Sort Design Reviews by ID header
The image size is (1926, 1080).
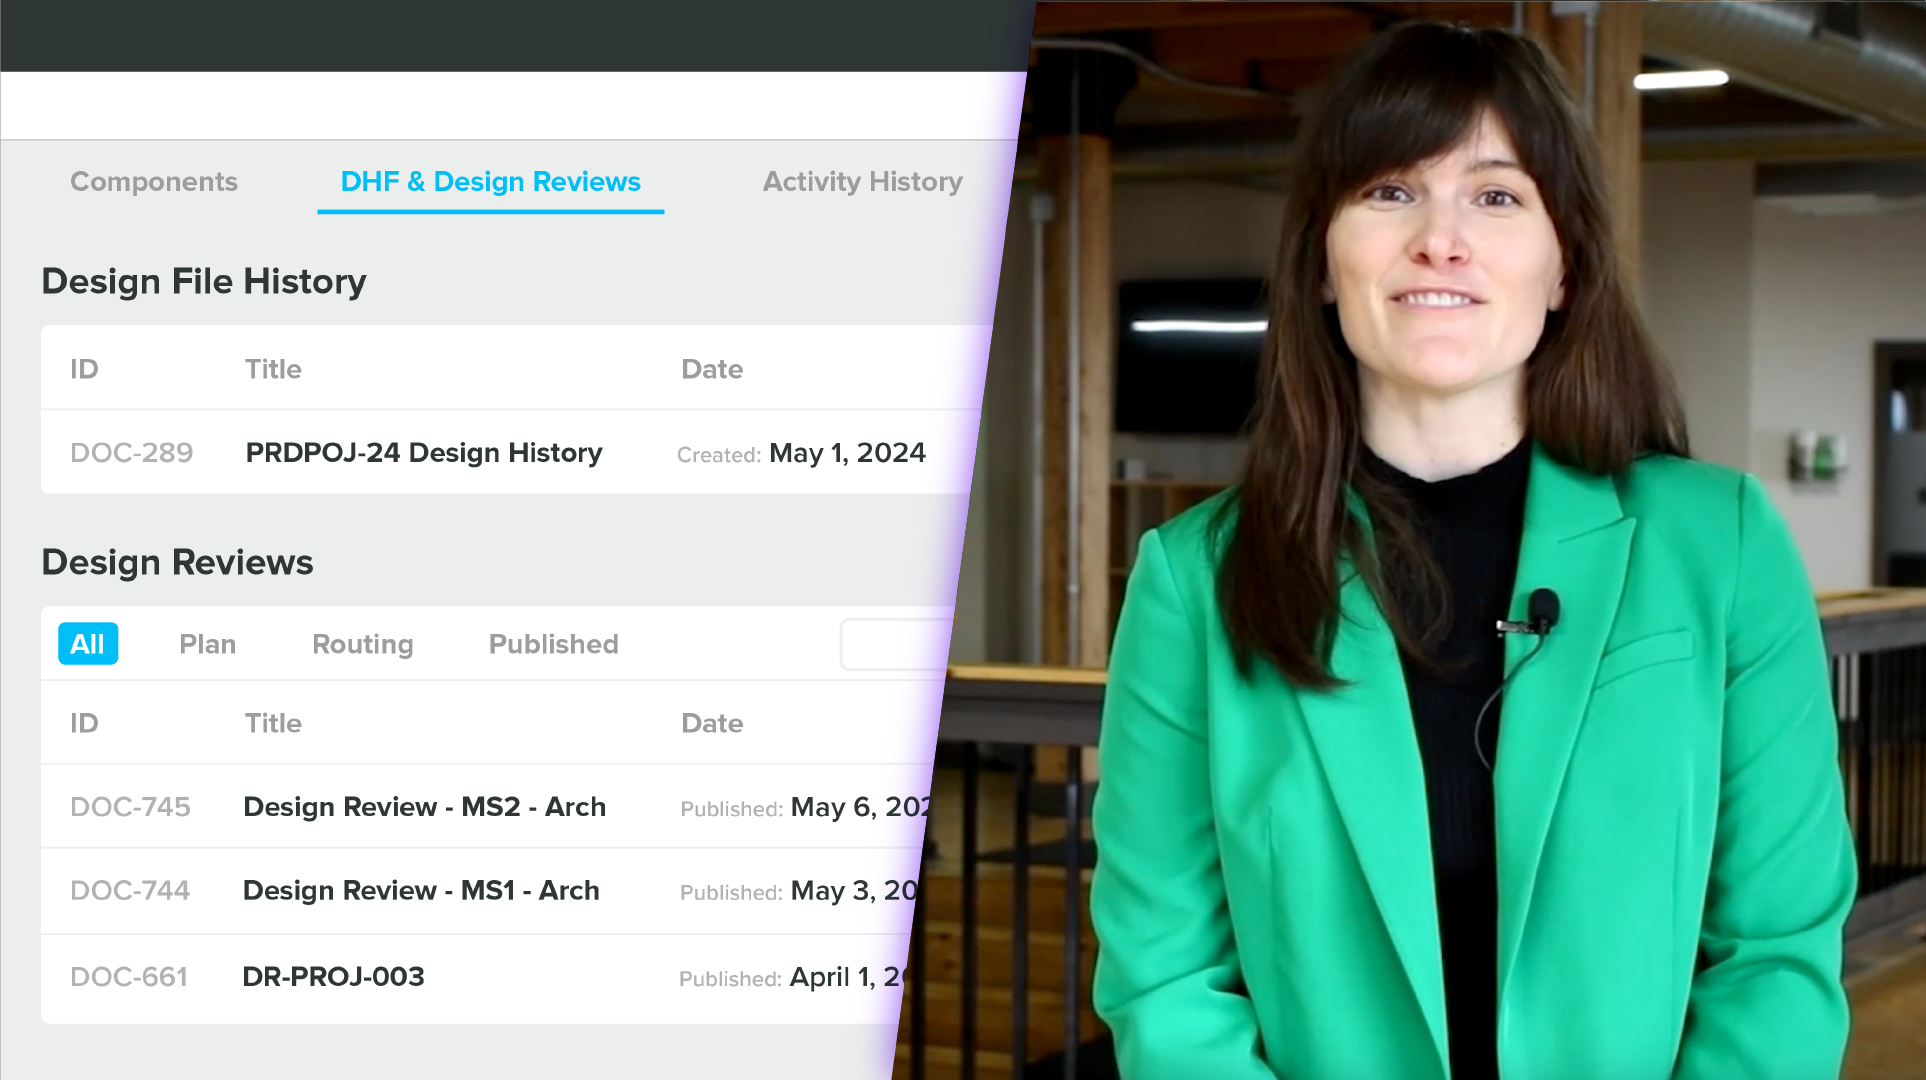84,723
